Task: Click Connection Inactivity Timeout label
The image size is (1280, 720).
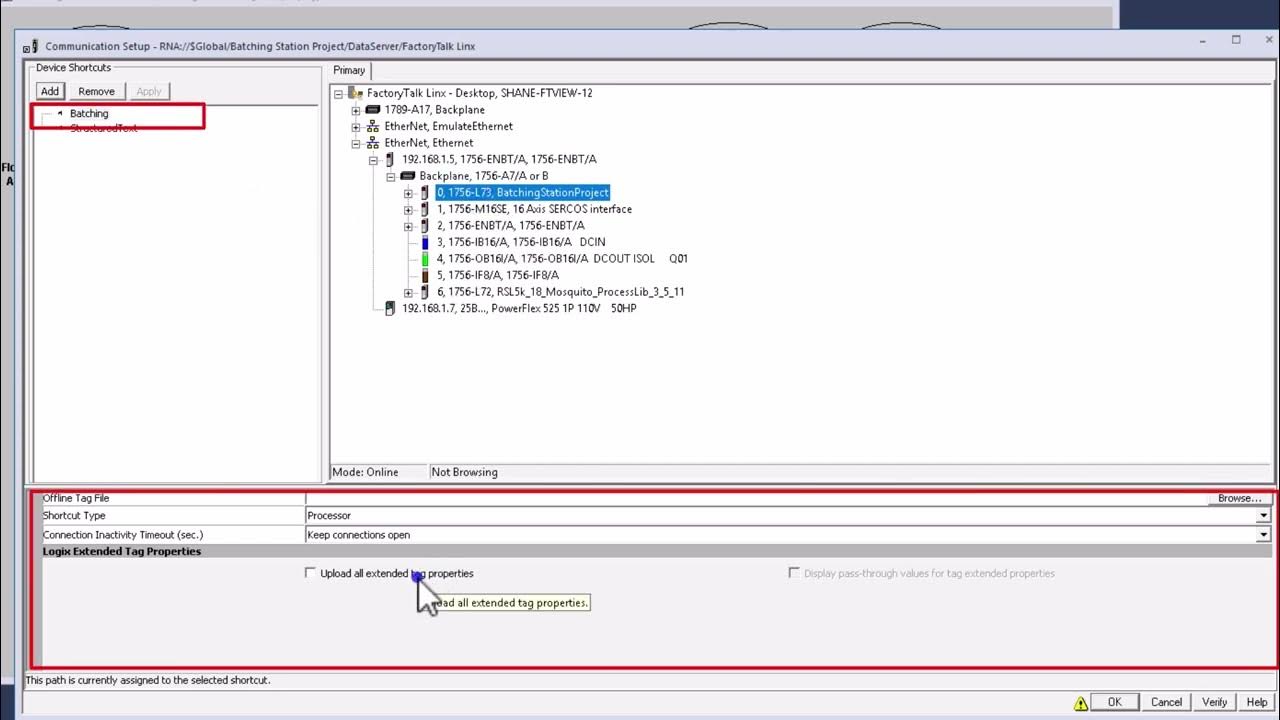Action: point(123,535)
